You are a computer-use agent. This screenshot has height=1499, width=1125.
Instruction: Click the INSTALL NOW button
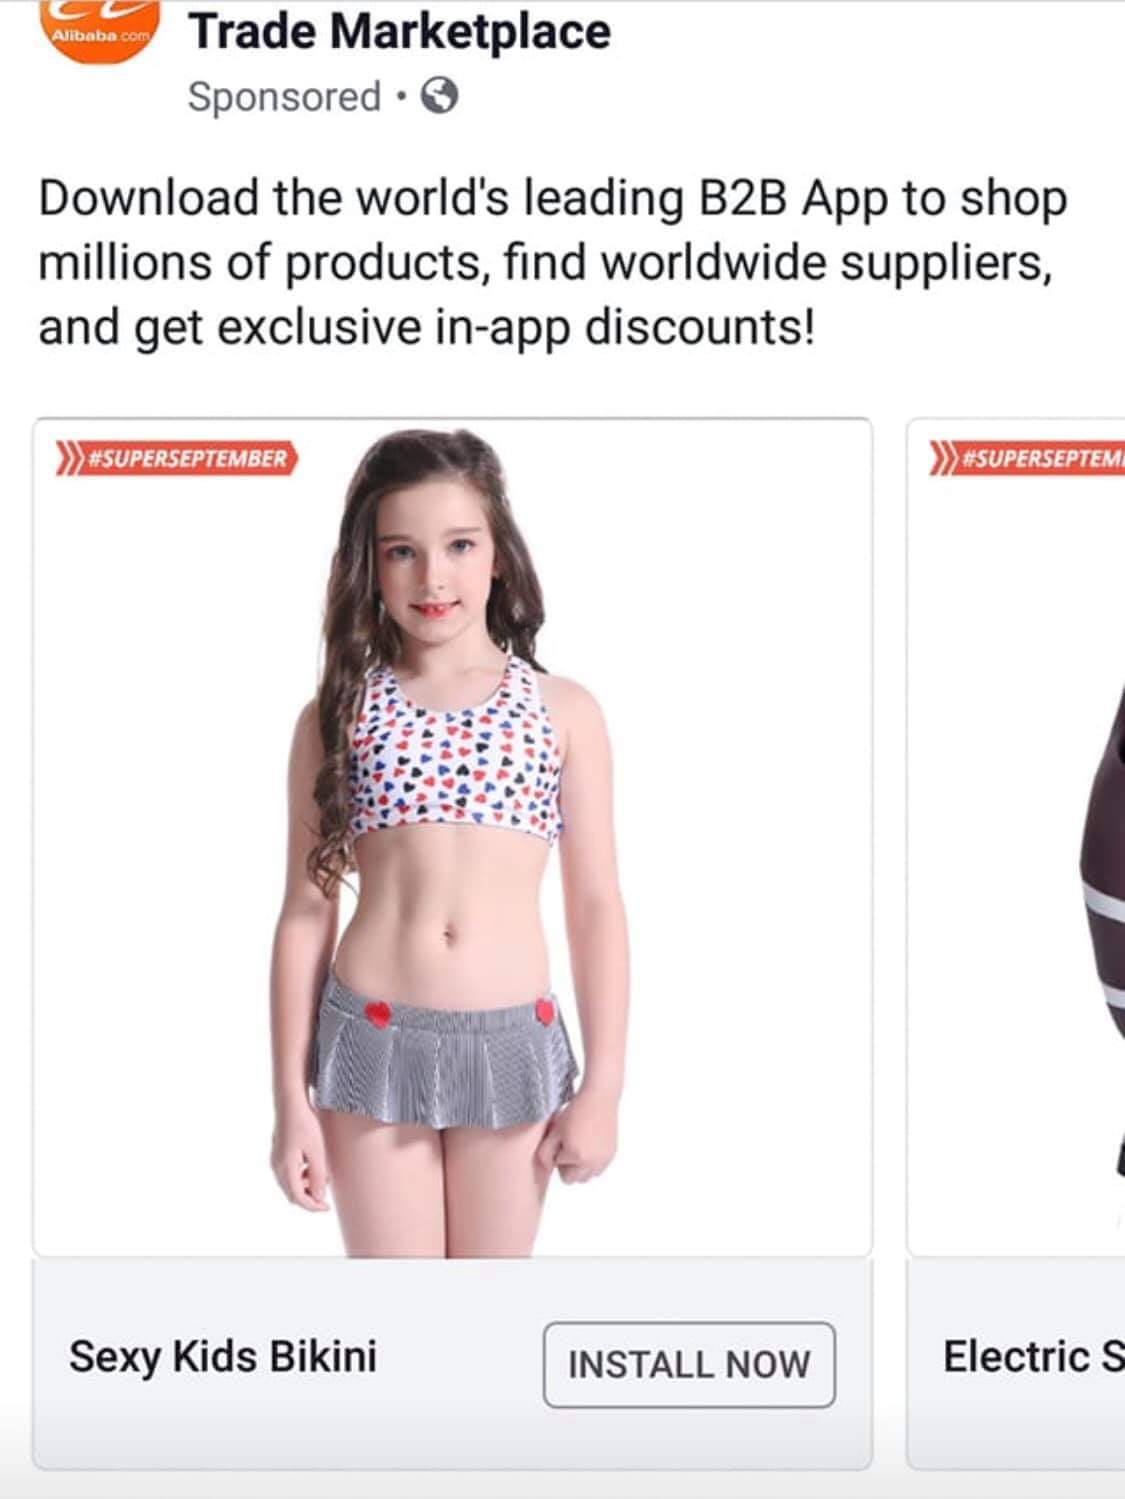pos(689,1364)
